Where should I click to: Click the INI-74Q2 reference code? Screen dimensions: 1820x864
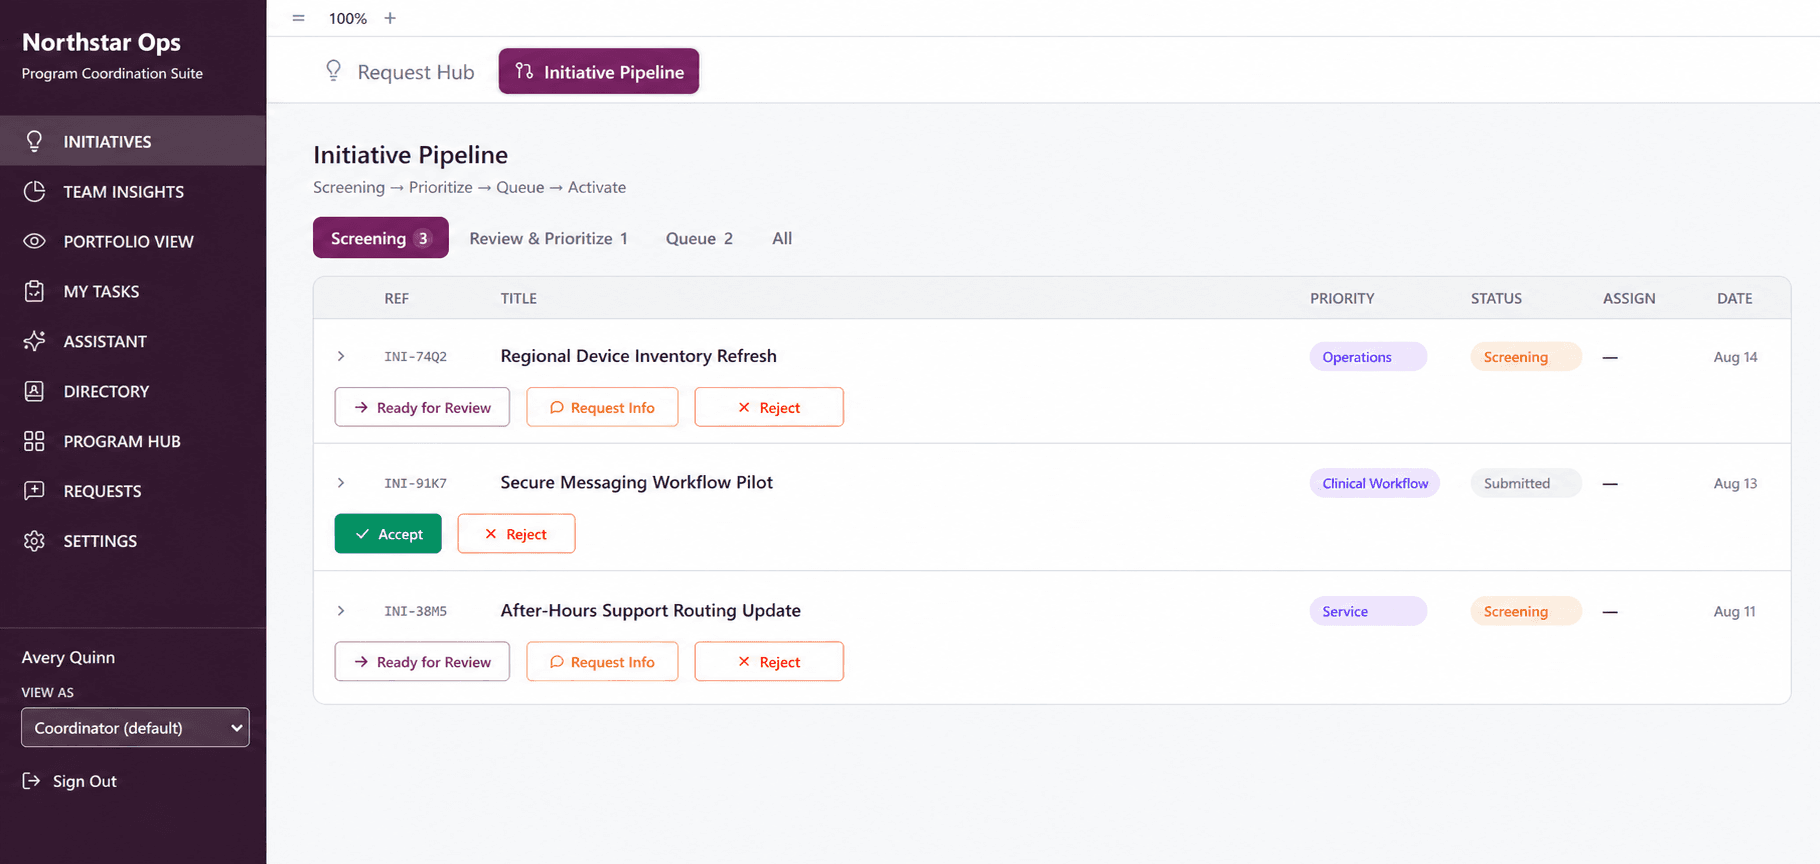click(415, 356)
